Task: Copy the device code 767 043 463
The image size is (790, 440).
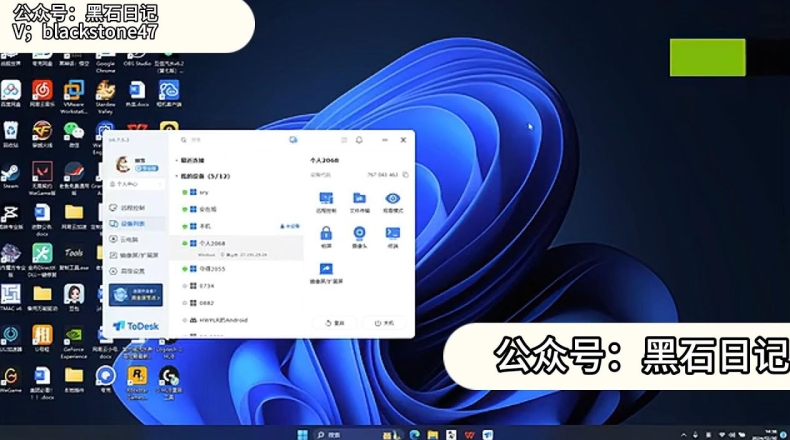Action: click(406, 175)
